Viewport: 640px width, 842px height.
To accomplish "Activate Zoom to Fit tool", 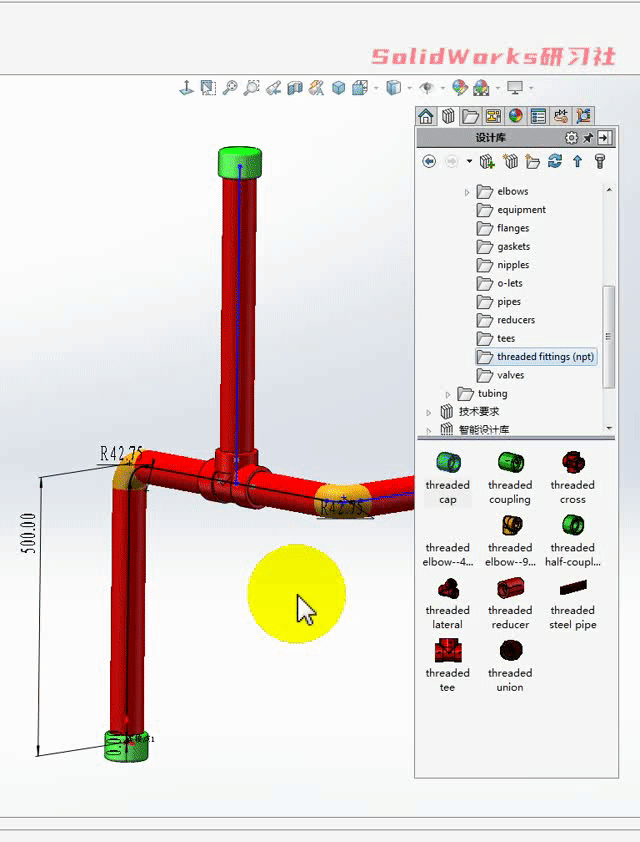I will tap(208, 88).
